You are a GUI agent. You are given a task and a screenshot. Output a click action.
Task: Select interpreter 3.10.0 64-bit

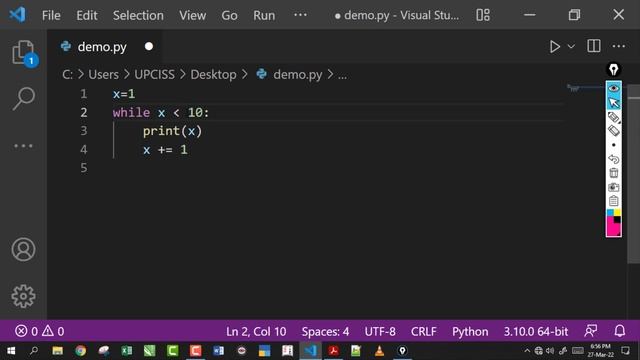coord(536,331)
